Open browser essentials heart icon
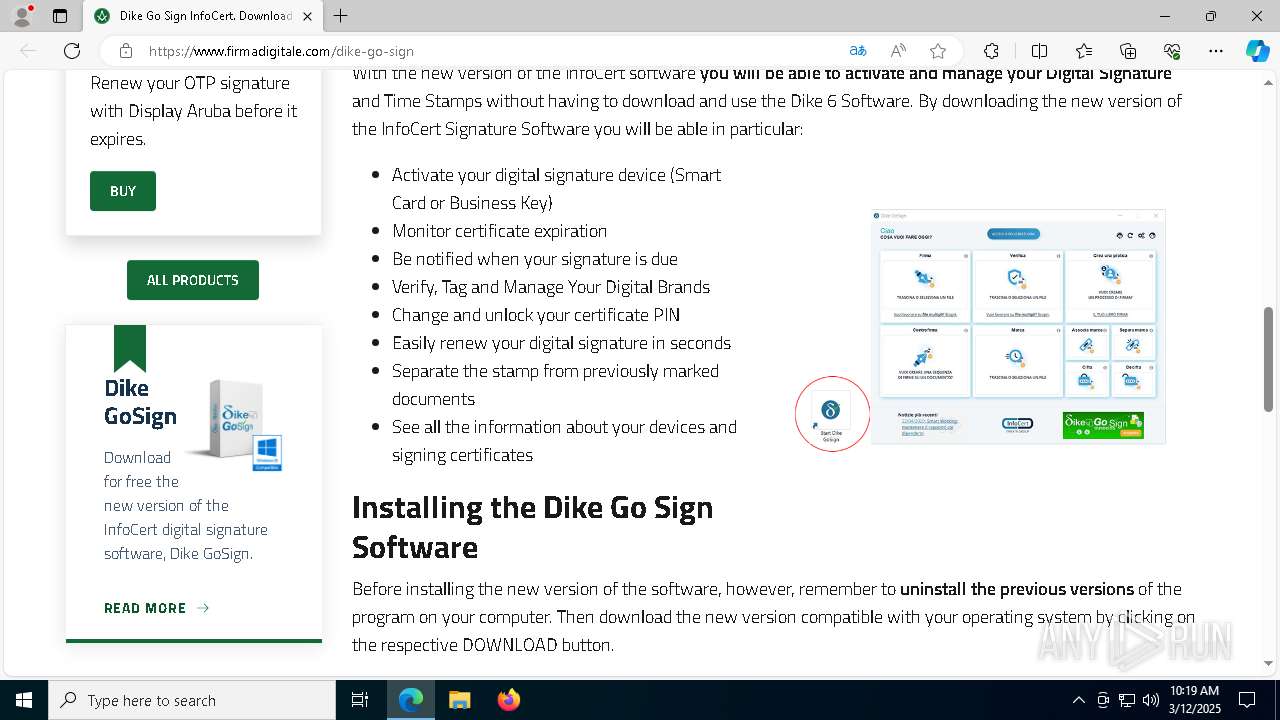Viewport: 1280px width, 720px height. tap(1172, 51)
